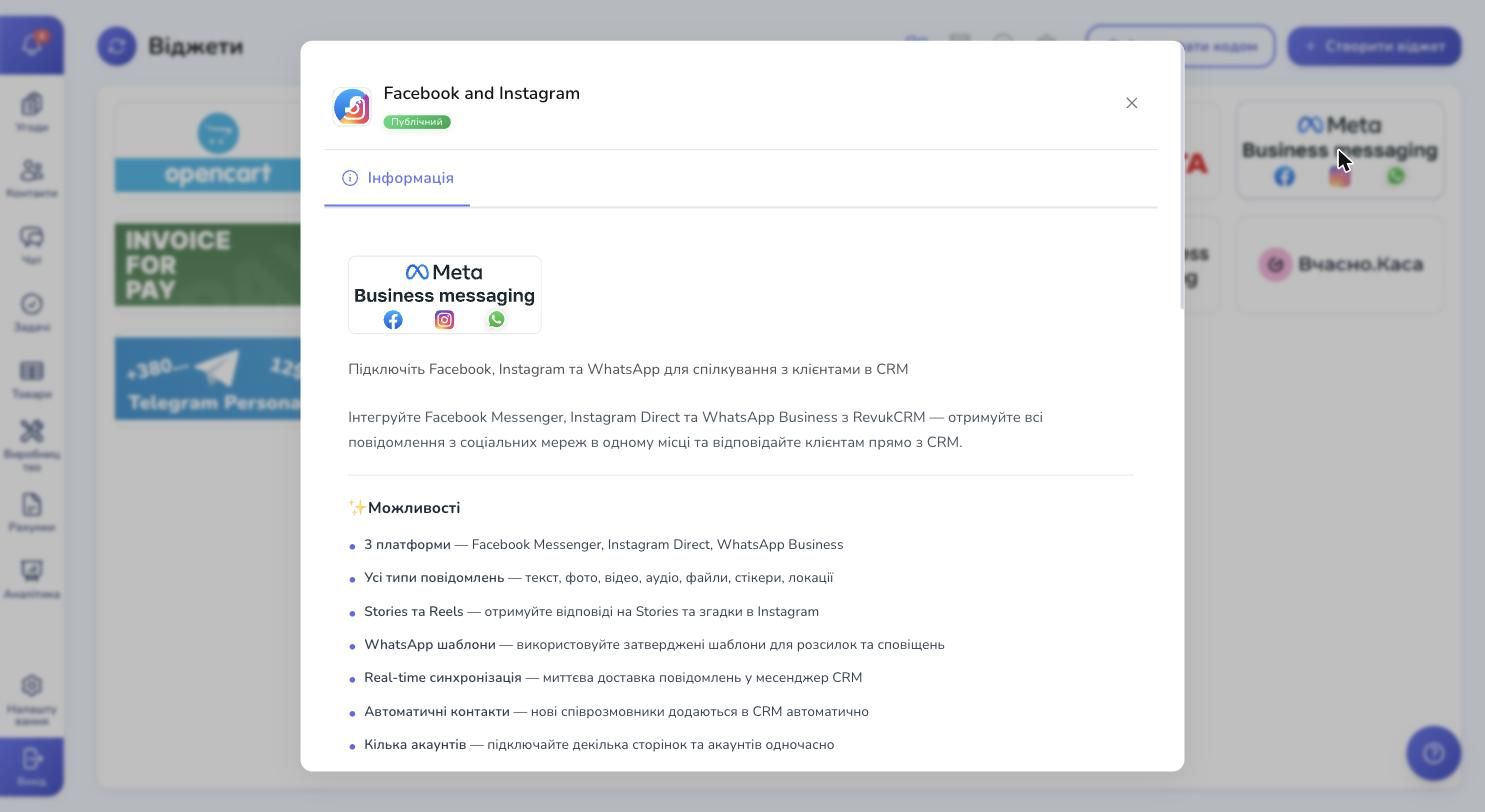
Task: Click the 'Автоматичні контакти' feature line
Action: pyautogui.click(x=616, y=712)
